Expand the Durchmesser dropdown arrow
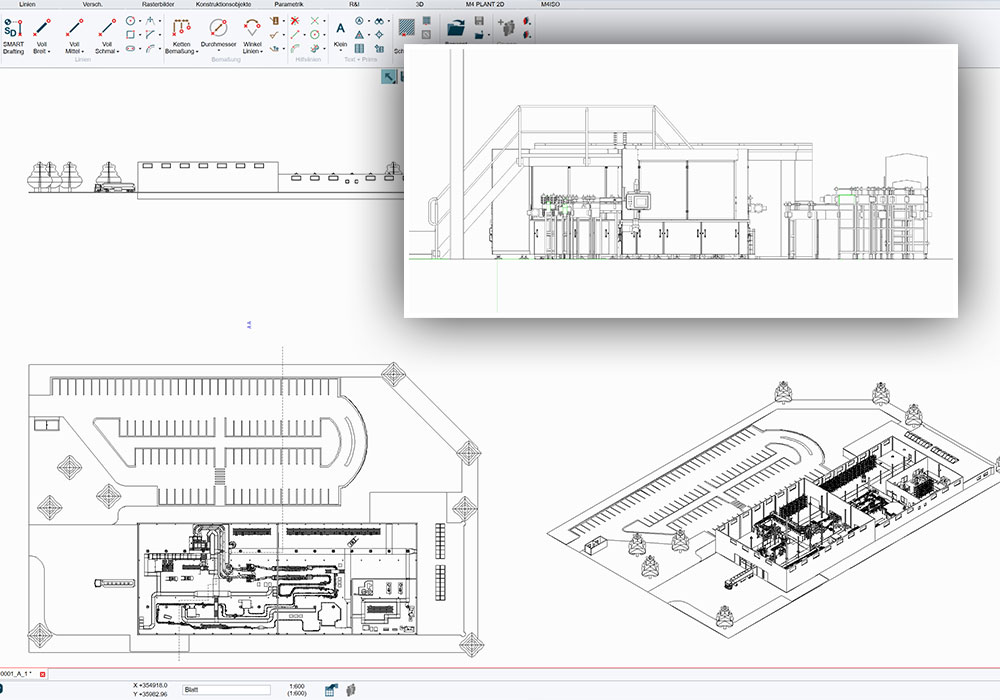Image resolution: width=1000 pixels, height=700 pixels. 218,52
